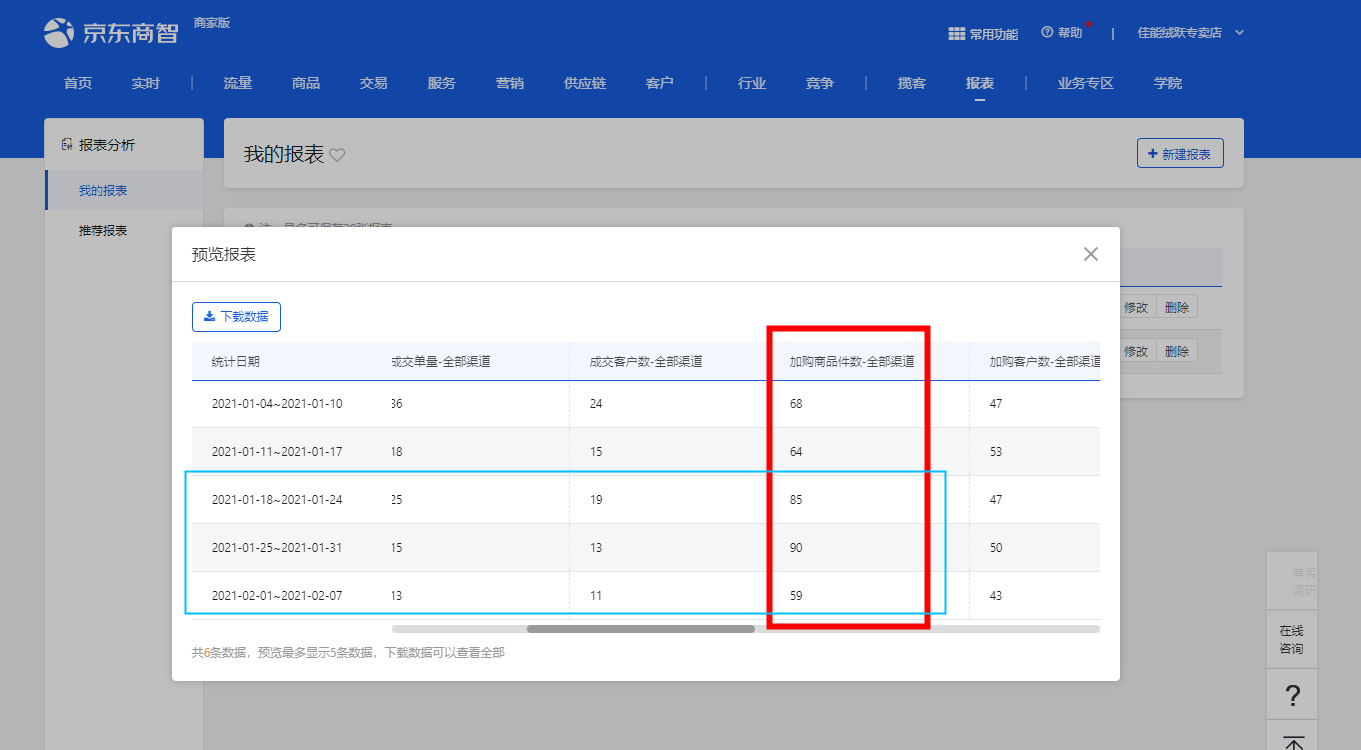Click date 2021-01-25~2021-01-31 row
The image size is (1361, 750).
[x=277, y=548]
